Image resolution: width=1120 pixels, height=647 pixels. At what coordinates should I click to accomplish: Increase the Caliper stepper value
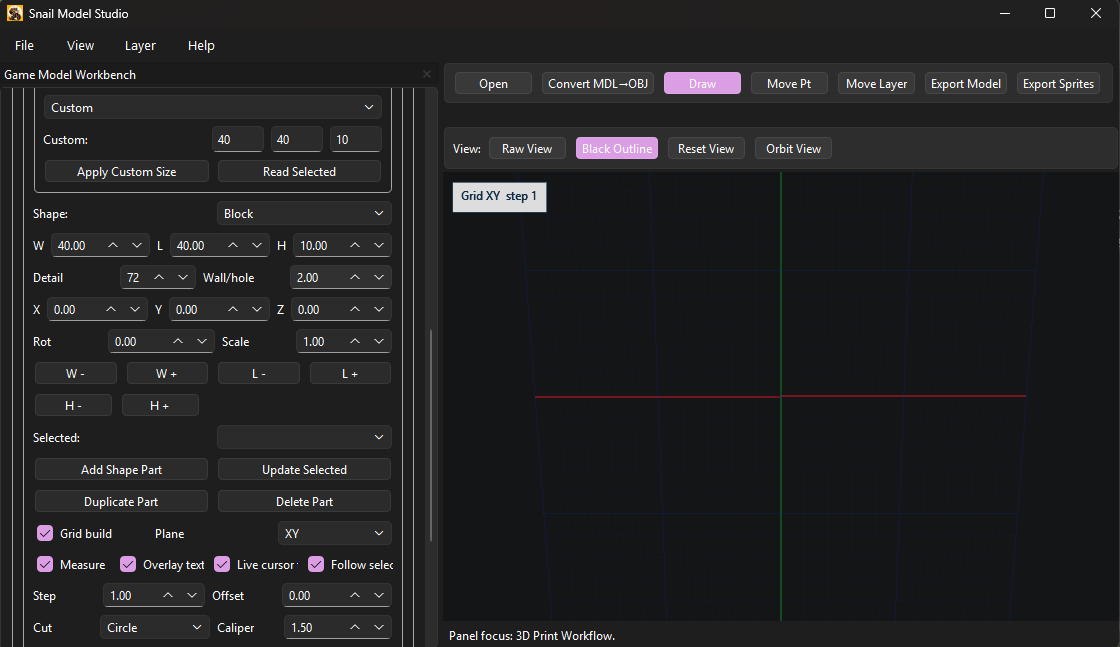pyautogui.click(x=355, y=628)
